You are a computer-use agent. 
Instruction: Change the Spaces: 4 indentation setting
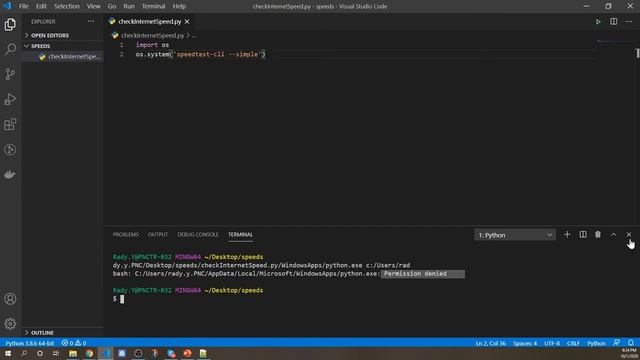[525, 343]
